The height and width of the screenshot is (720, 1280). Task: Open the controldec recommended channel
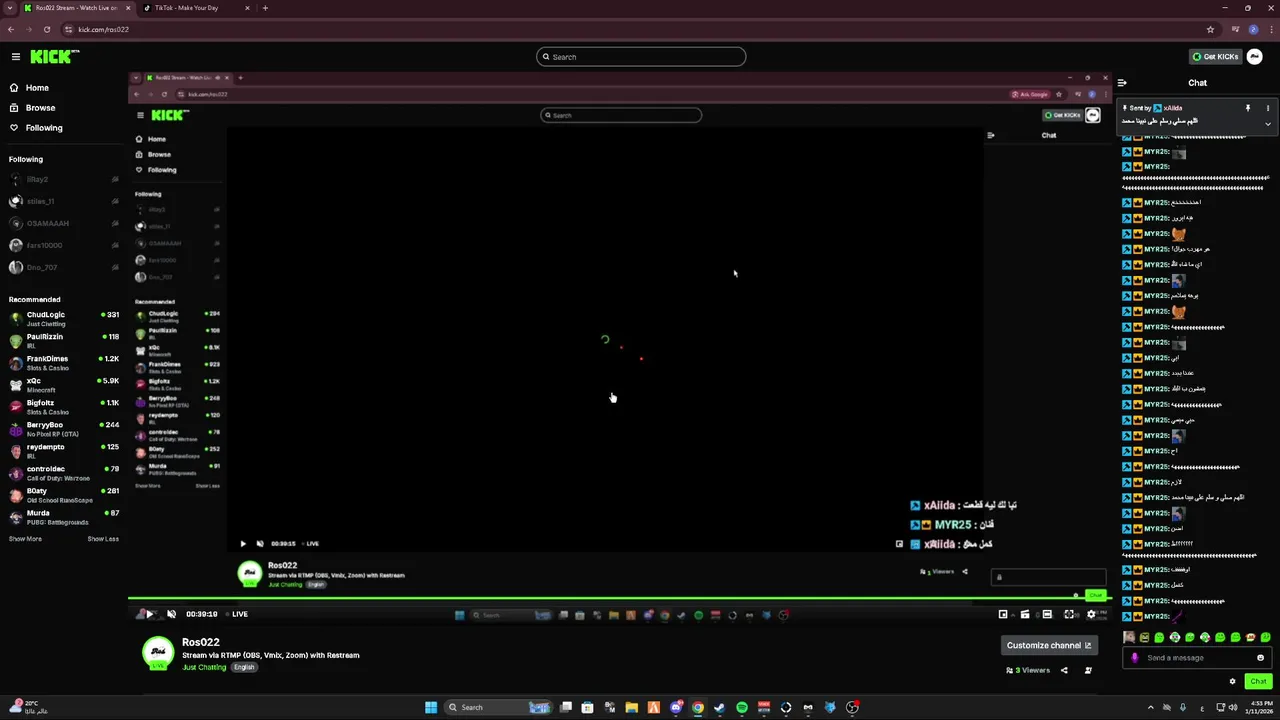64,473
